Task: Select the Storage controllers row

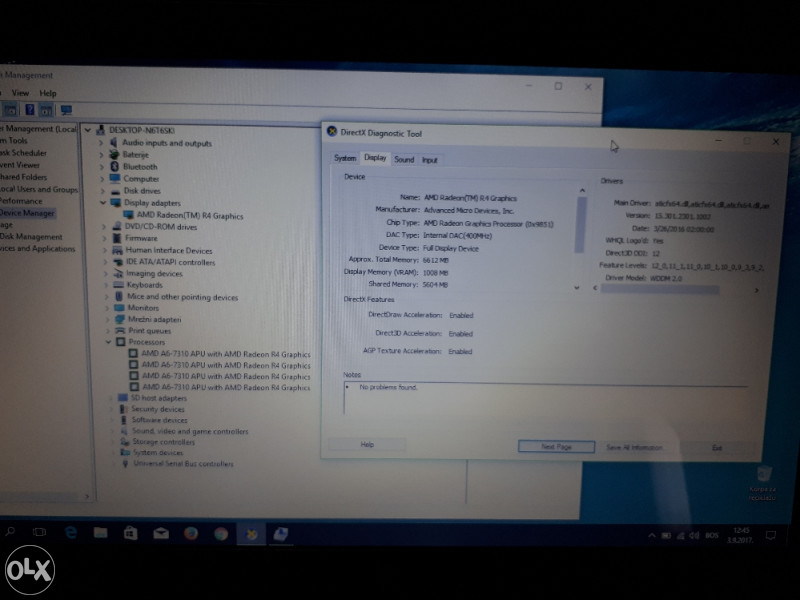Action: 163,442
